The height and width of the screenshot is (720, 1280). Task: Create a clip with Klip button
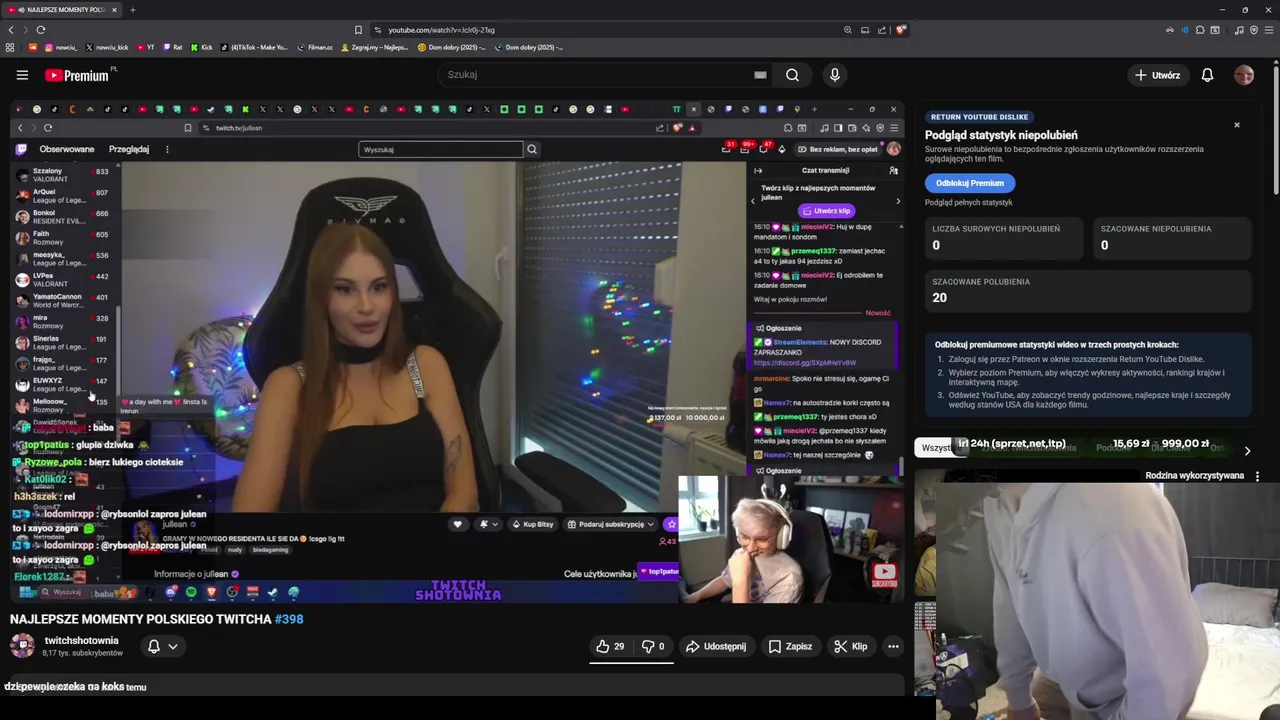coord(850,646)
